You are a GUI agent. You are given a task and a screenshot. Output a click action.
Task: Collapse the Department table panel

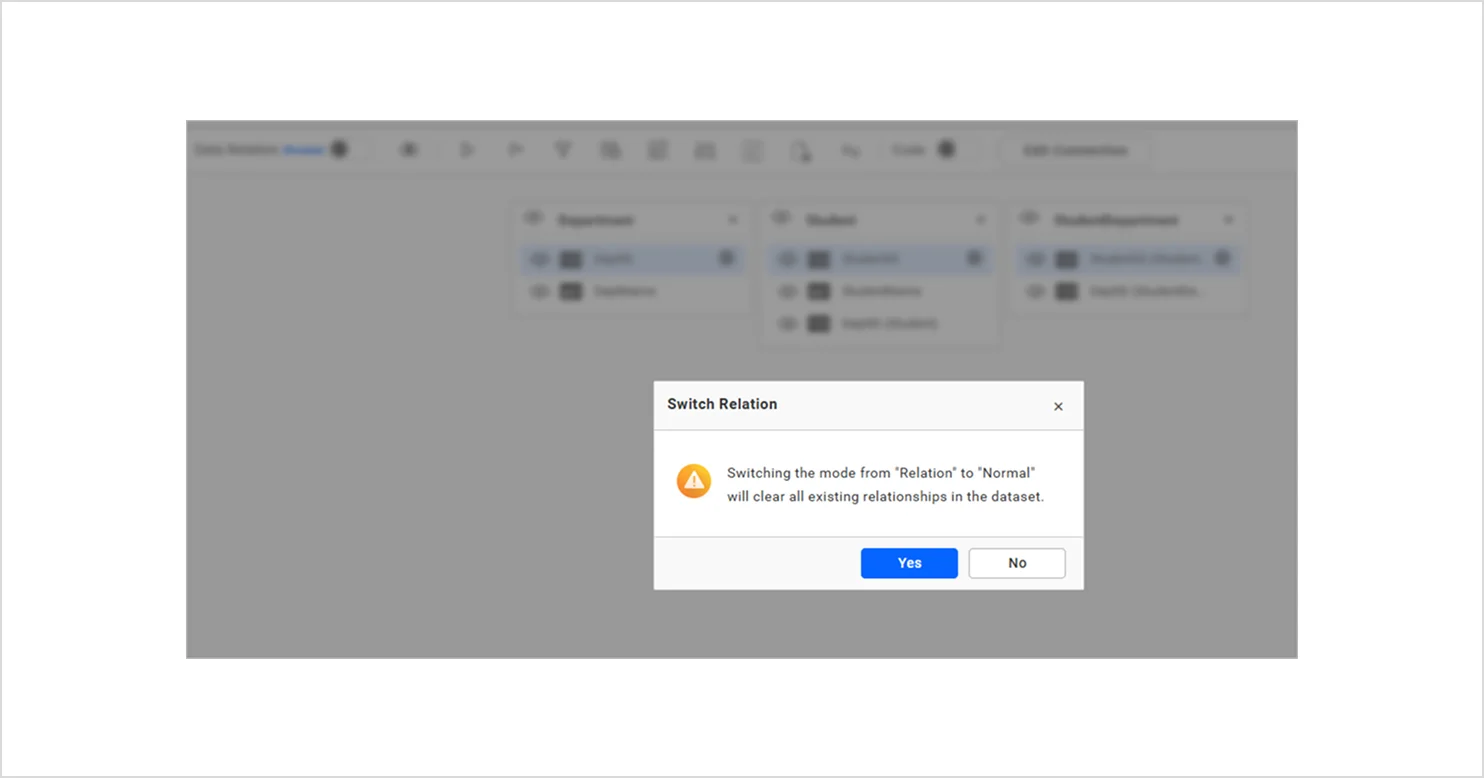pos(734,219)
